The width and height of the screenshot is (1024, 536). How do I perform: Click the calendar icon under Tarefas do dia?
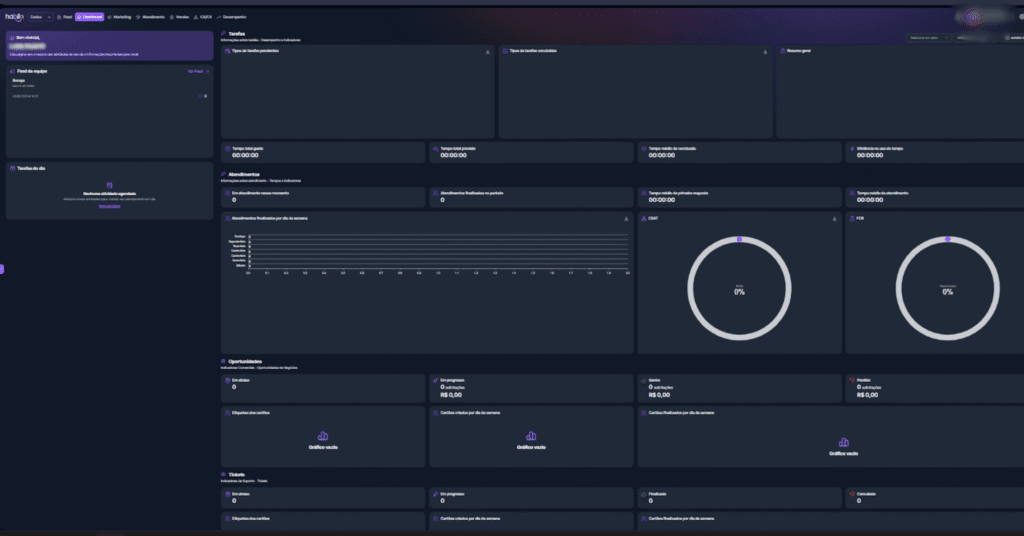pos(109,185)
